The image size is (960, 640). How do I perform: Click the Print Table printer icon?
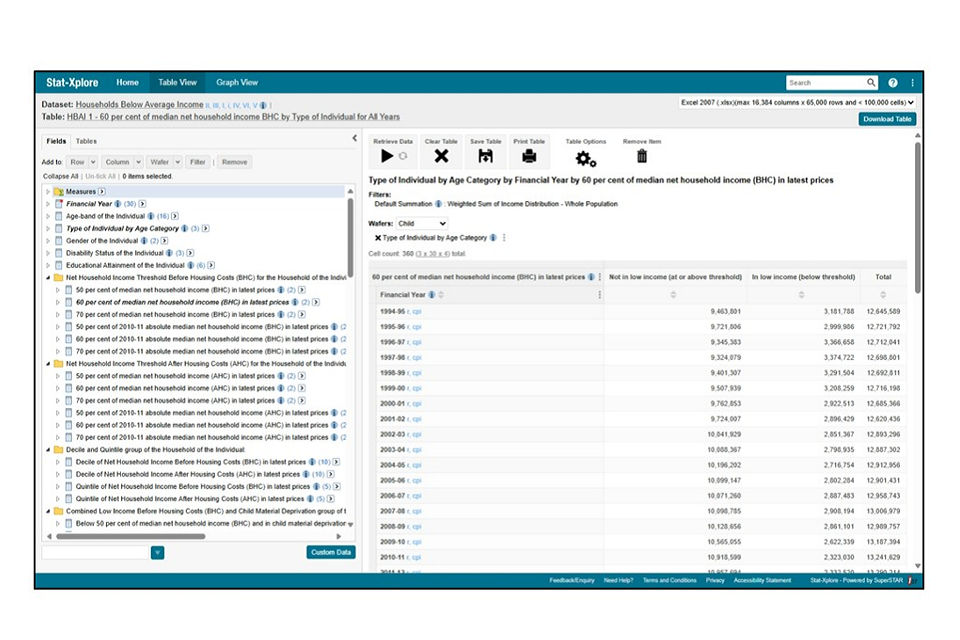coord(529,156)
